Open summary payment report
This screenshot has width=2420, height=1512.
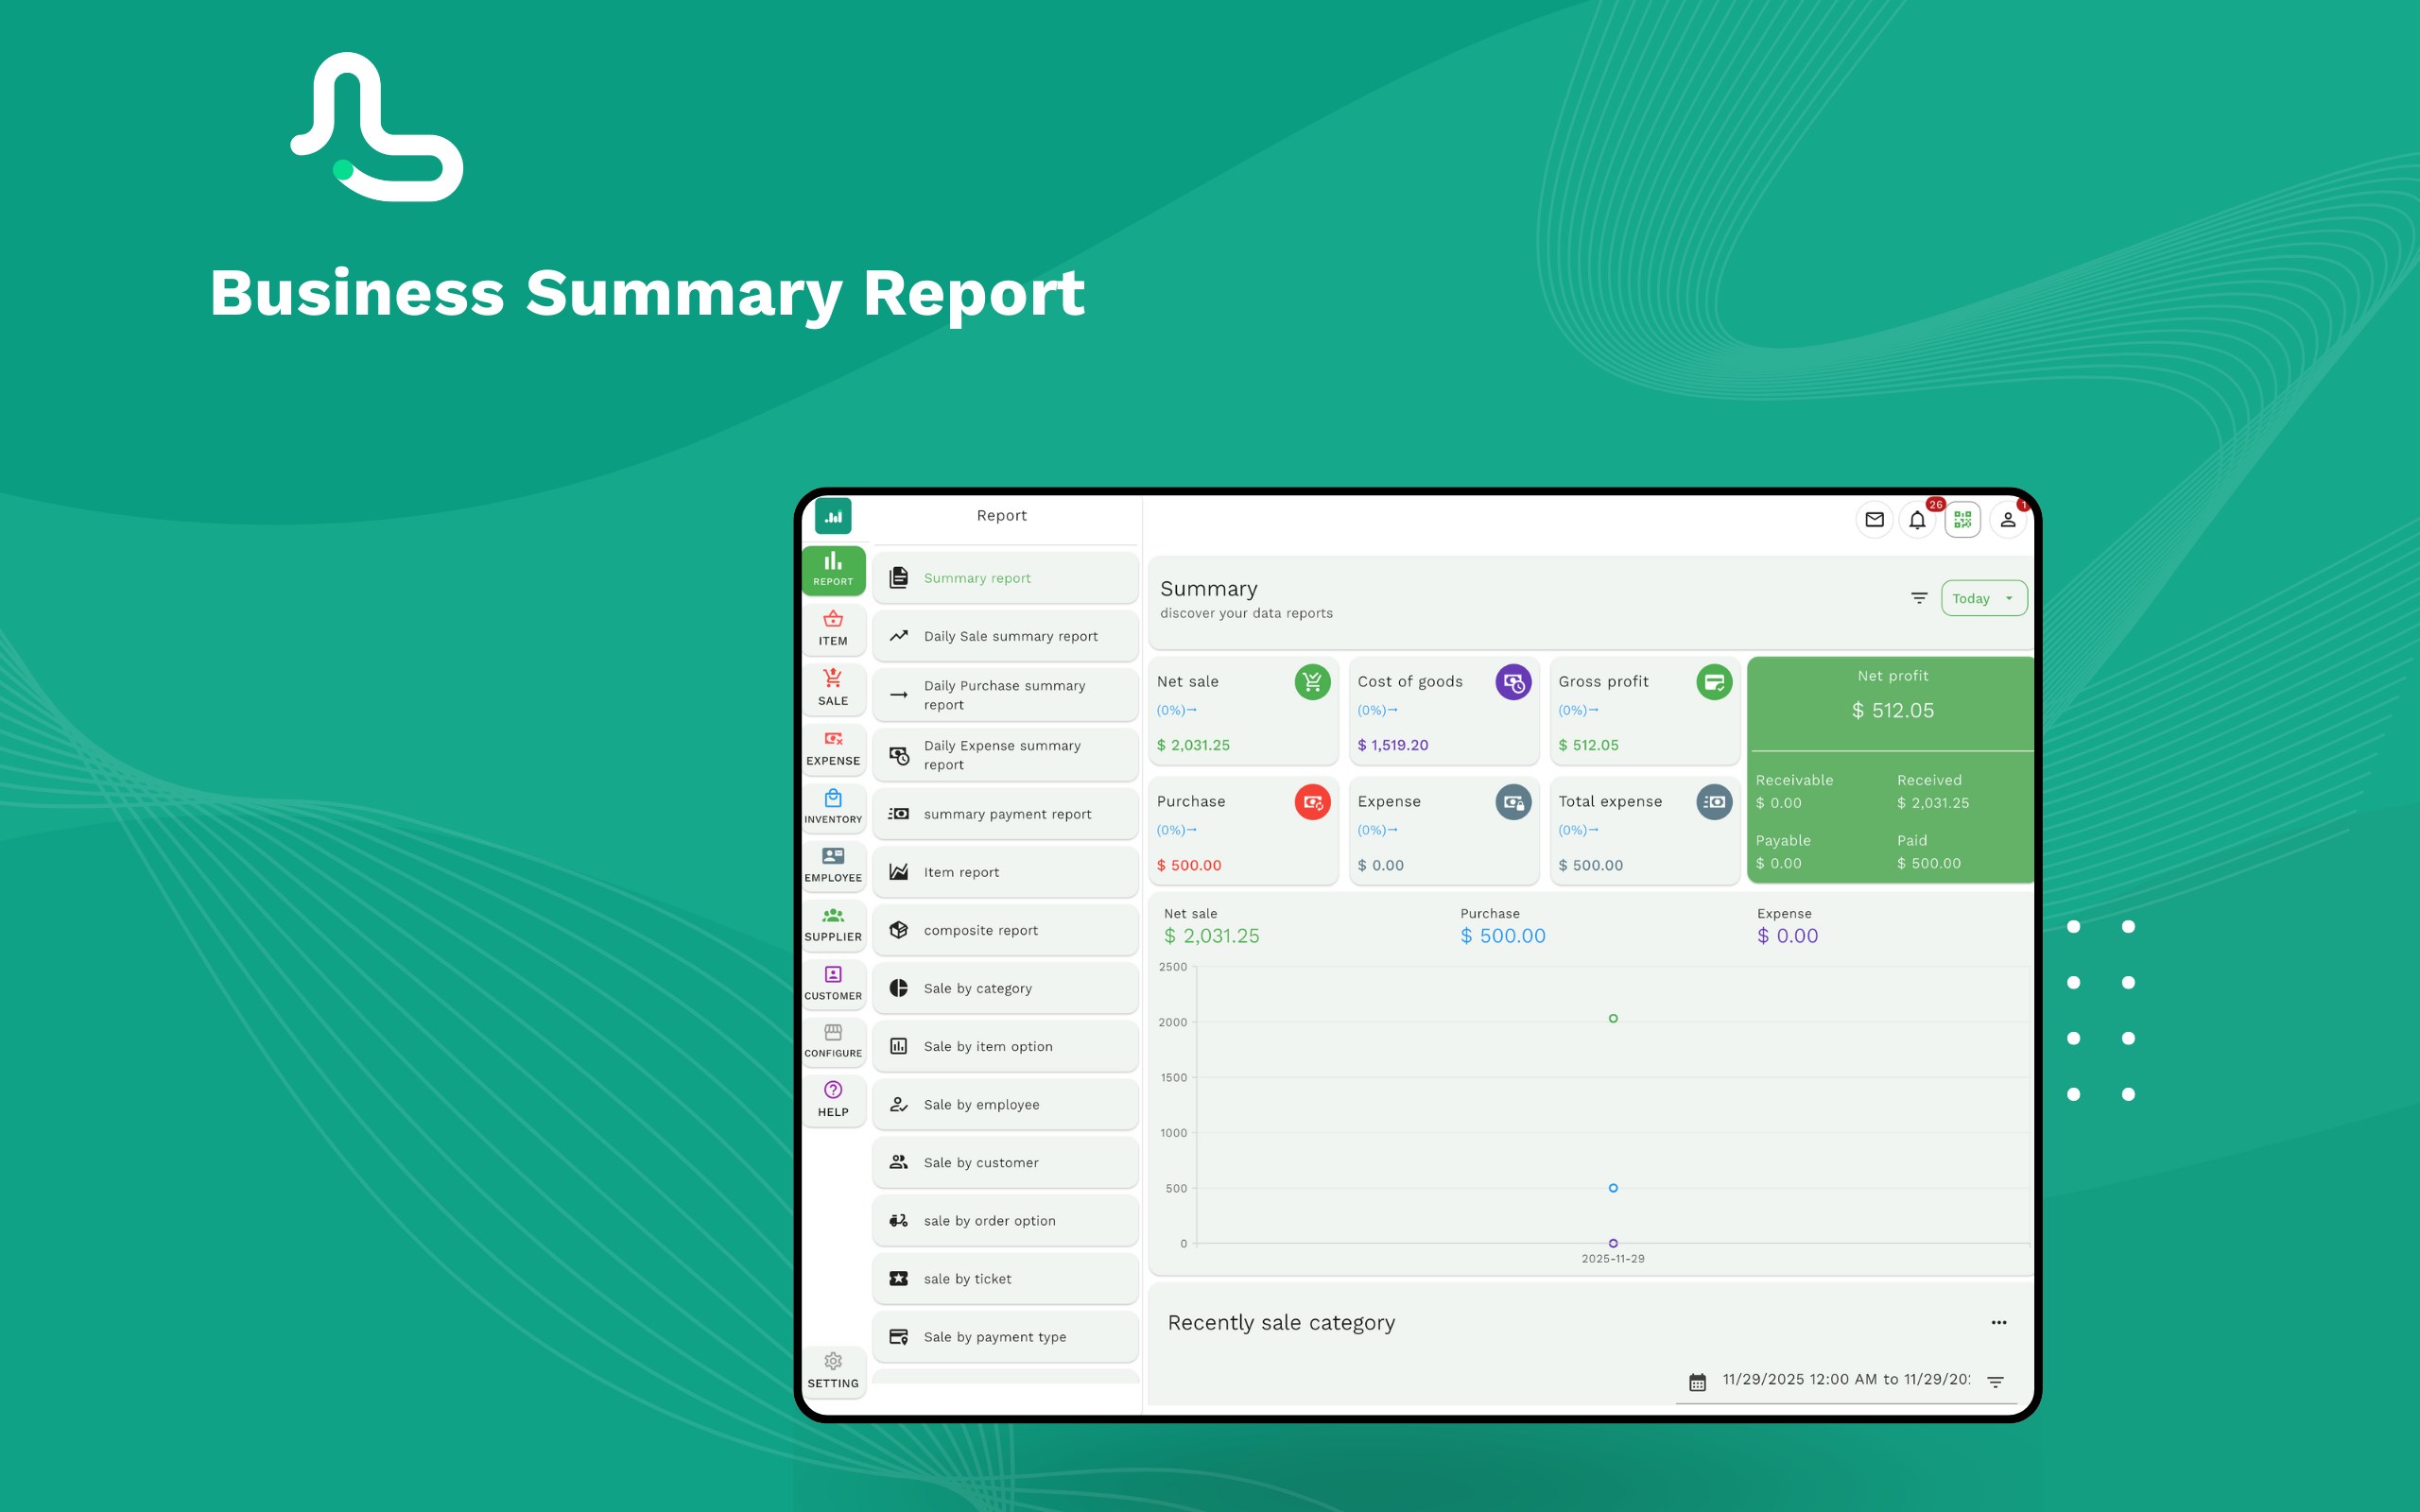1005,814
